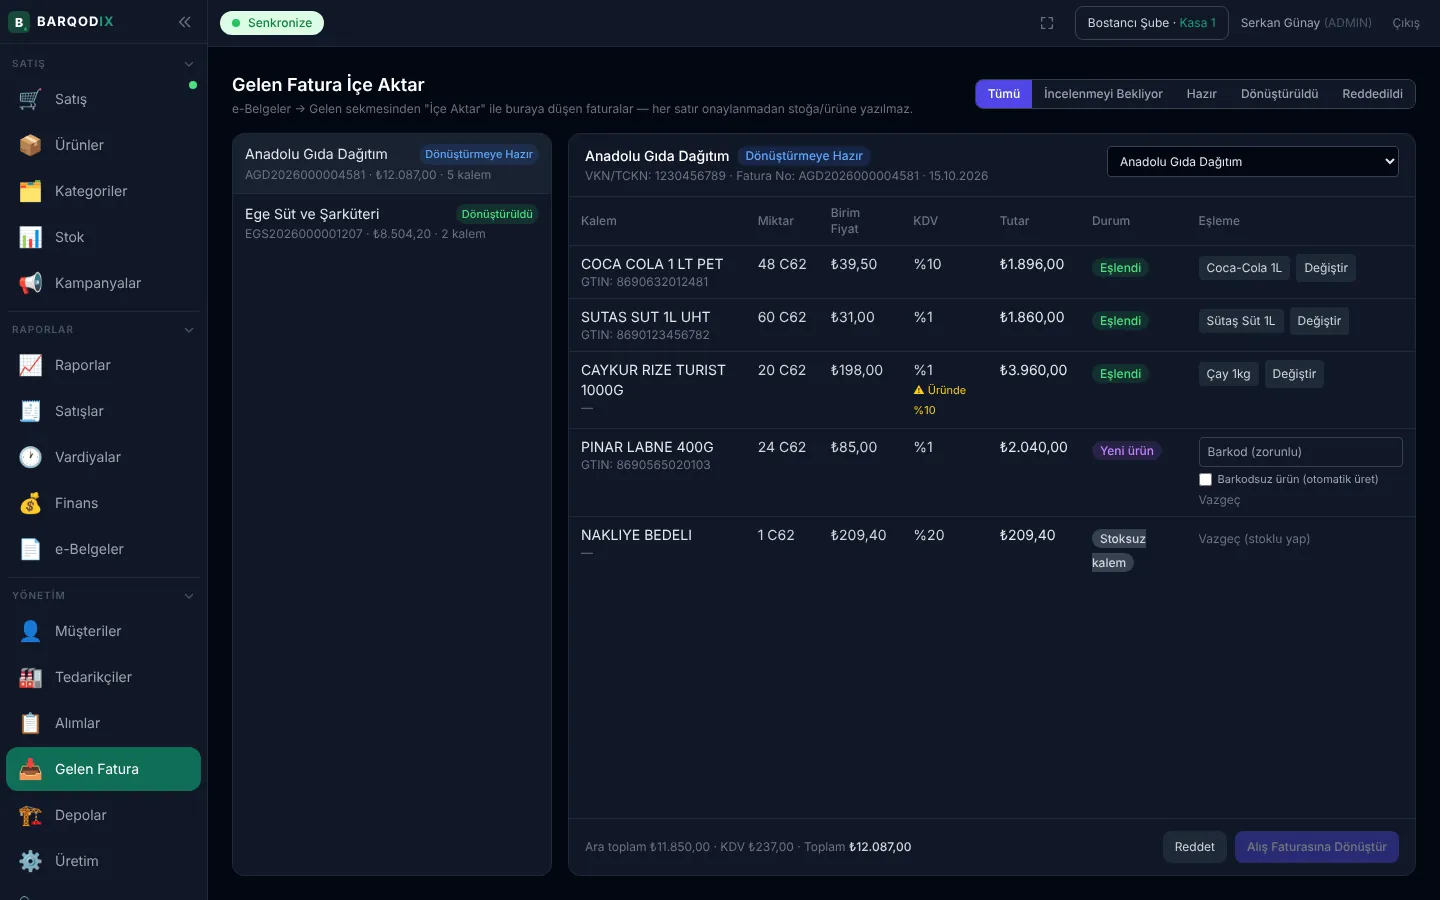Open the Vardiyalar clock icon
This screenshot has width=1440, height=900.
tap(30, 457)
